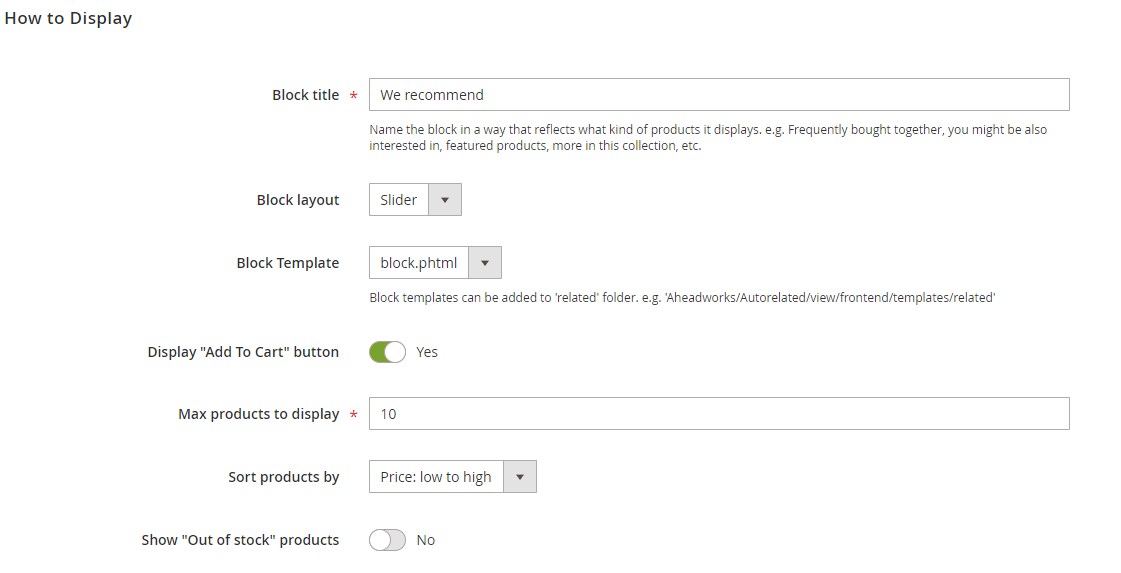
Task: Disable the Display "Add To Cart" button toggle
Action: pos(387,352)
